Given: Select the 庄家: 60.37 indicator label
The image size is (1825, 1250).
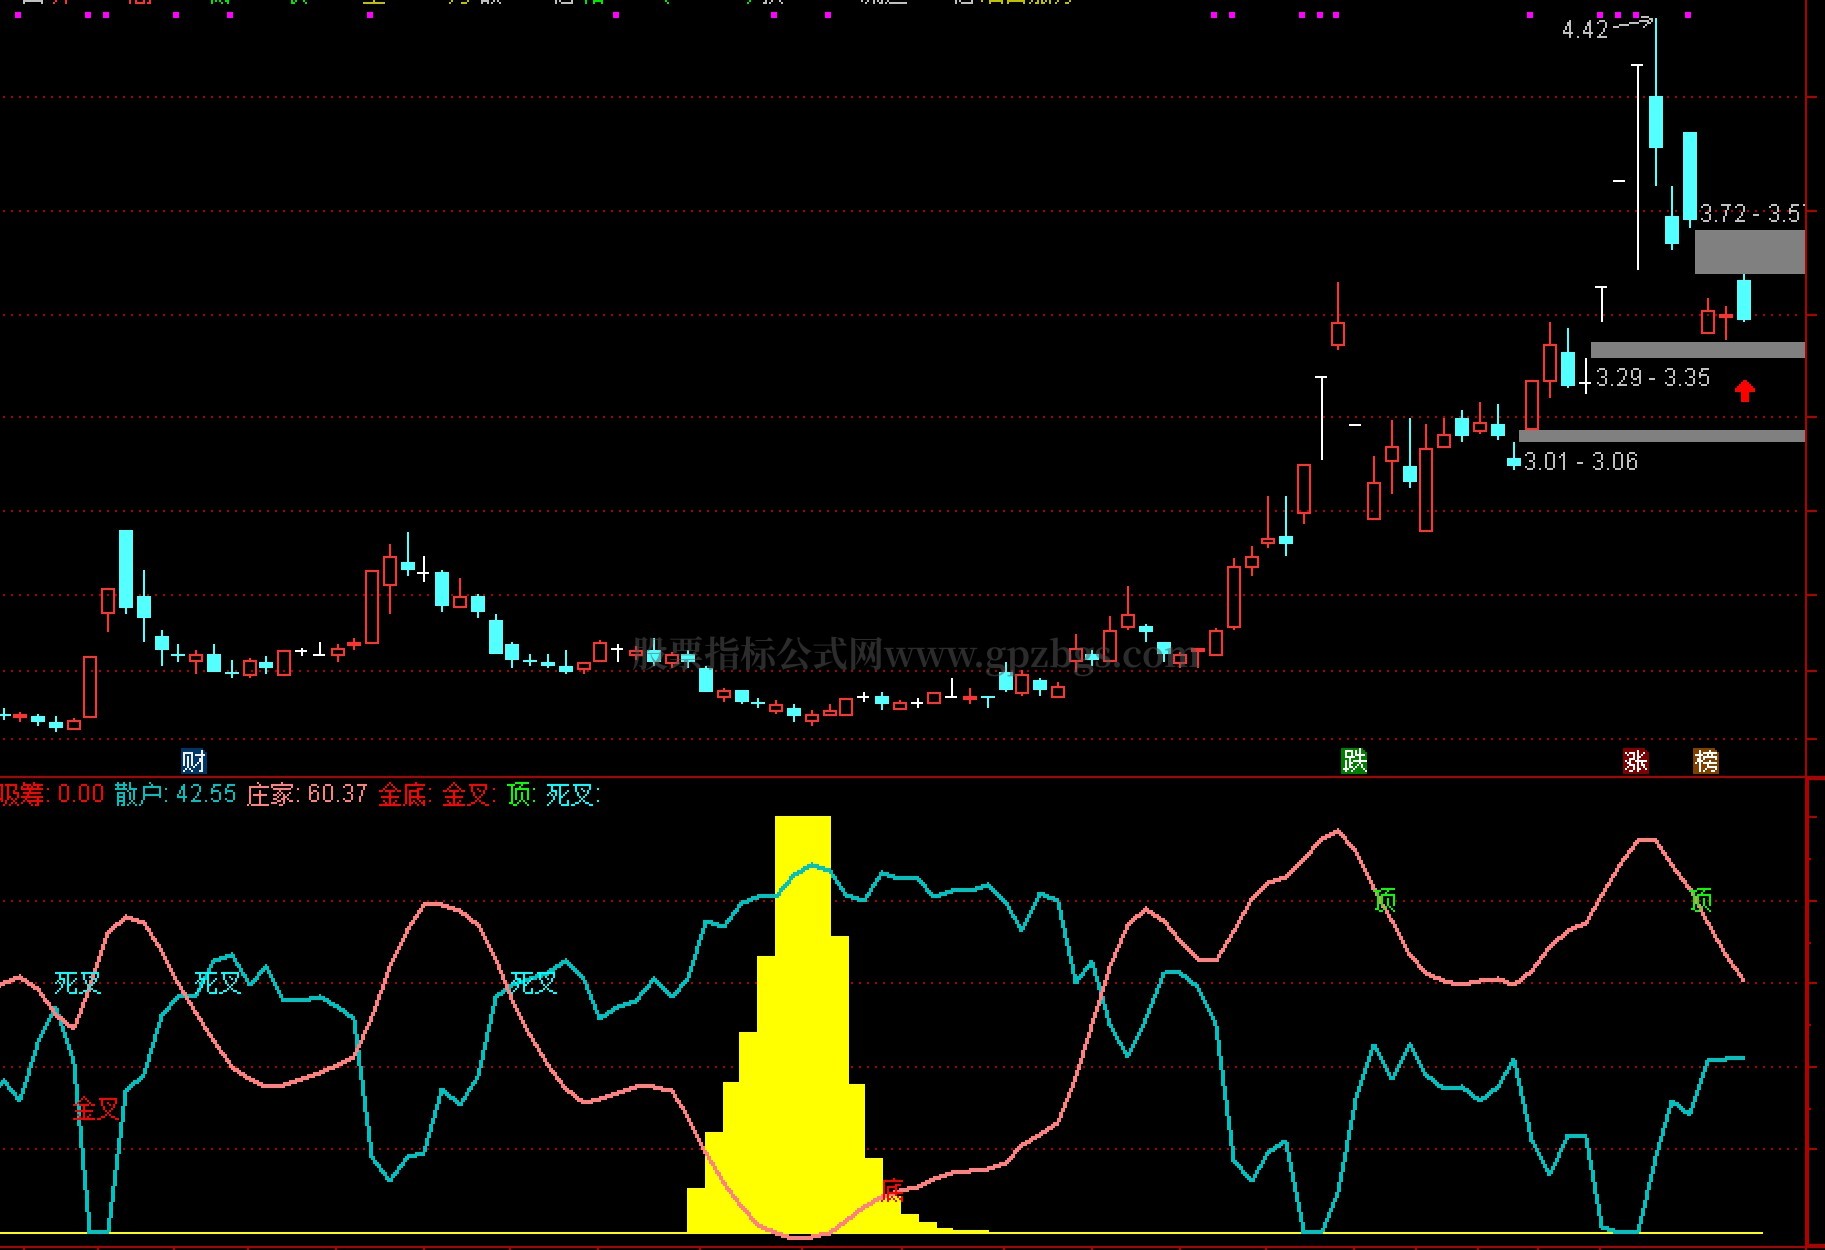Looking at the screenshot, I should [x=307, y=795].
